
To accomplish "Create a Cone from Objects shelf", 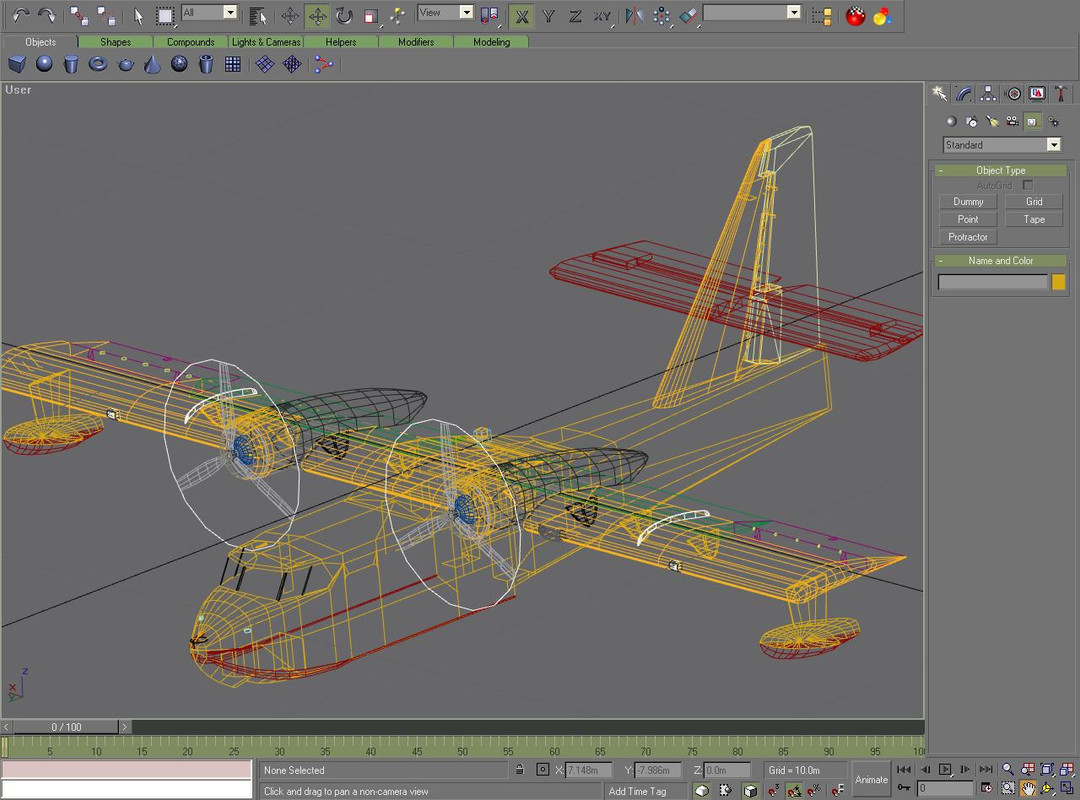I will 152,64.
